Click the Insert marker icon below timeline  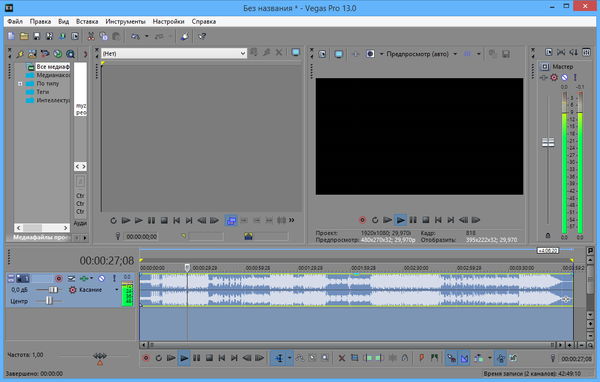(421, 358)
